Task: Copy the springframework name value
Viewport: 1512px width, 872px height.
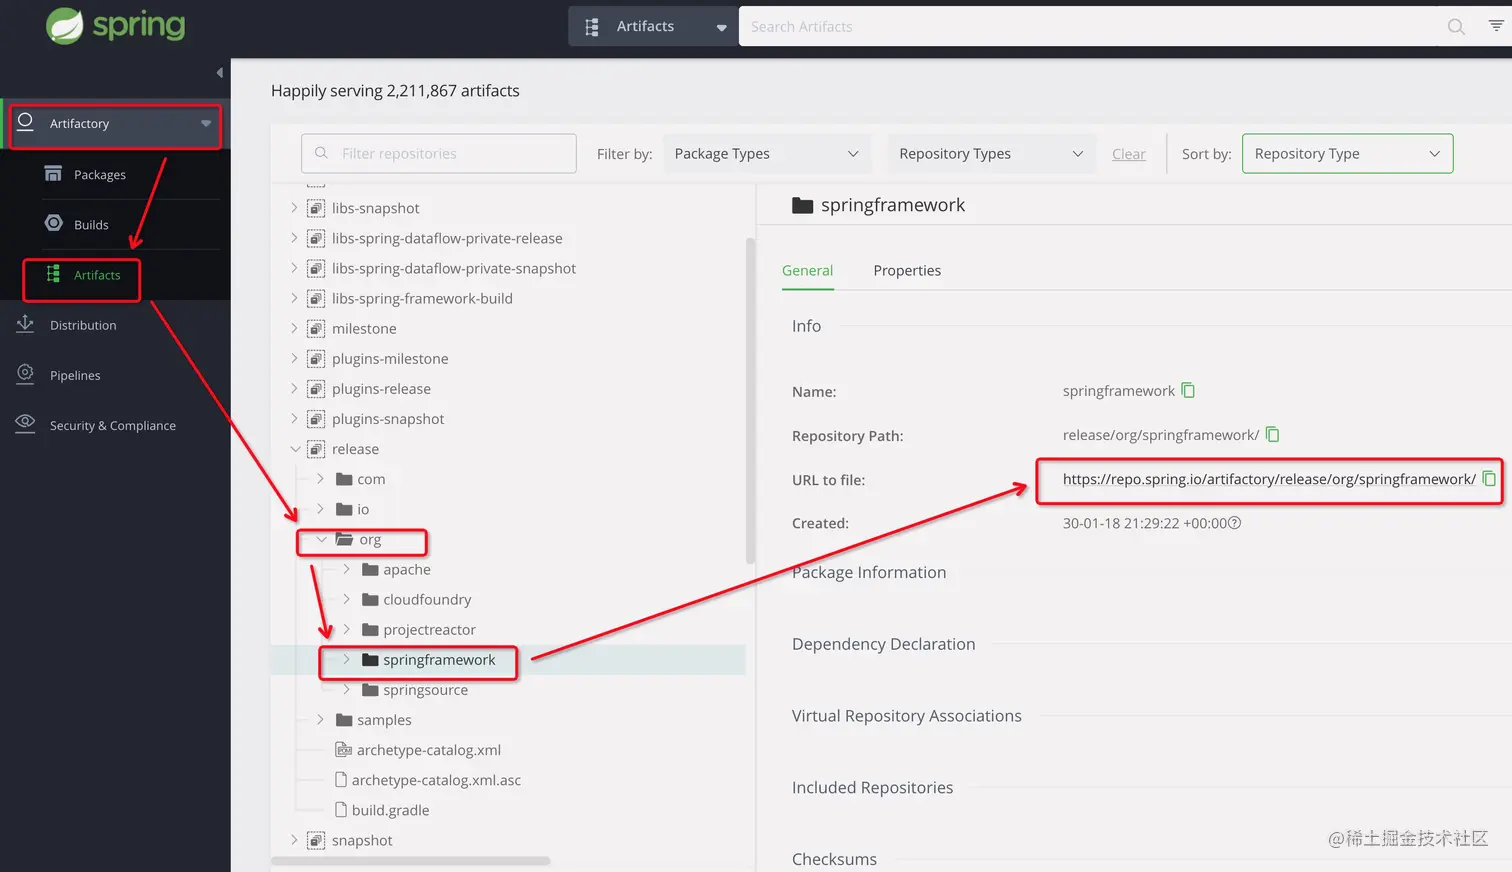Action: [x=1188, y=391]
